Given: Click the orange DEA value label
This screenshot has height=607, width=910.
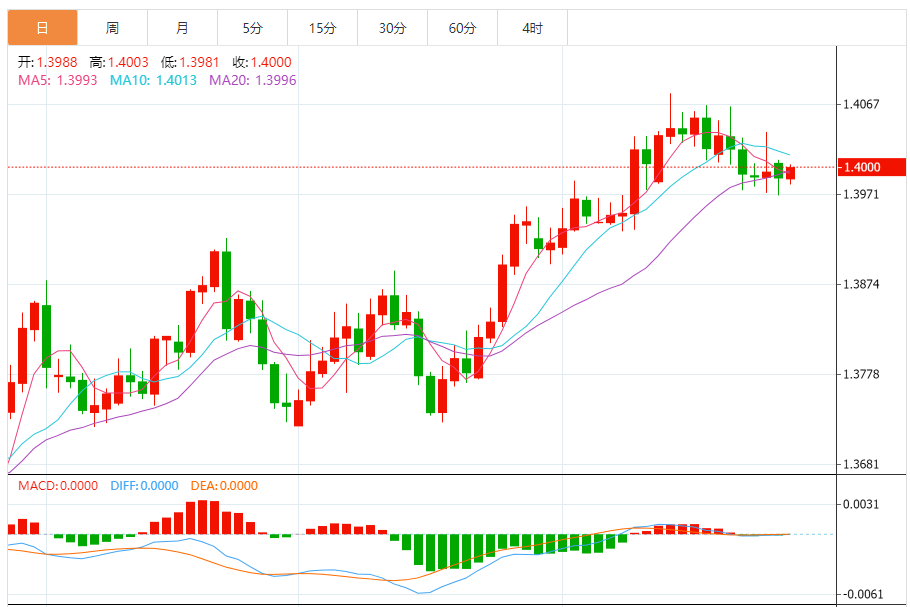Looking at the screenshot, I should [x=222, y=486].
